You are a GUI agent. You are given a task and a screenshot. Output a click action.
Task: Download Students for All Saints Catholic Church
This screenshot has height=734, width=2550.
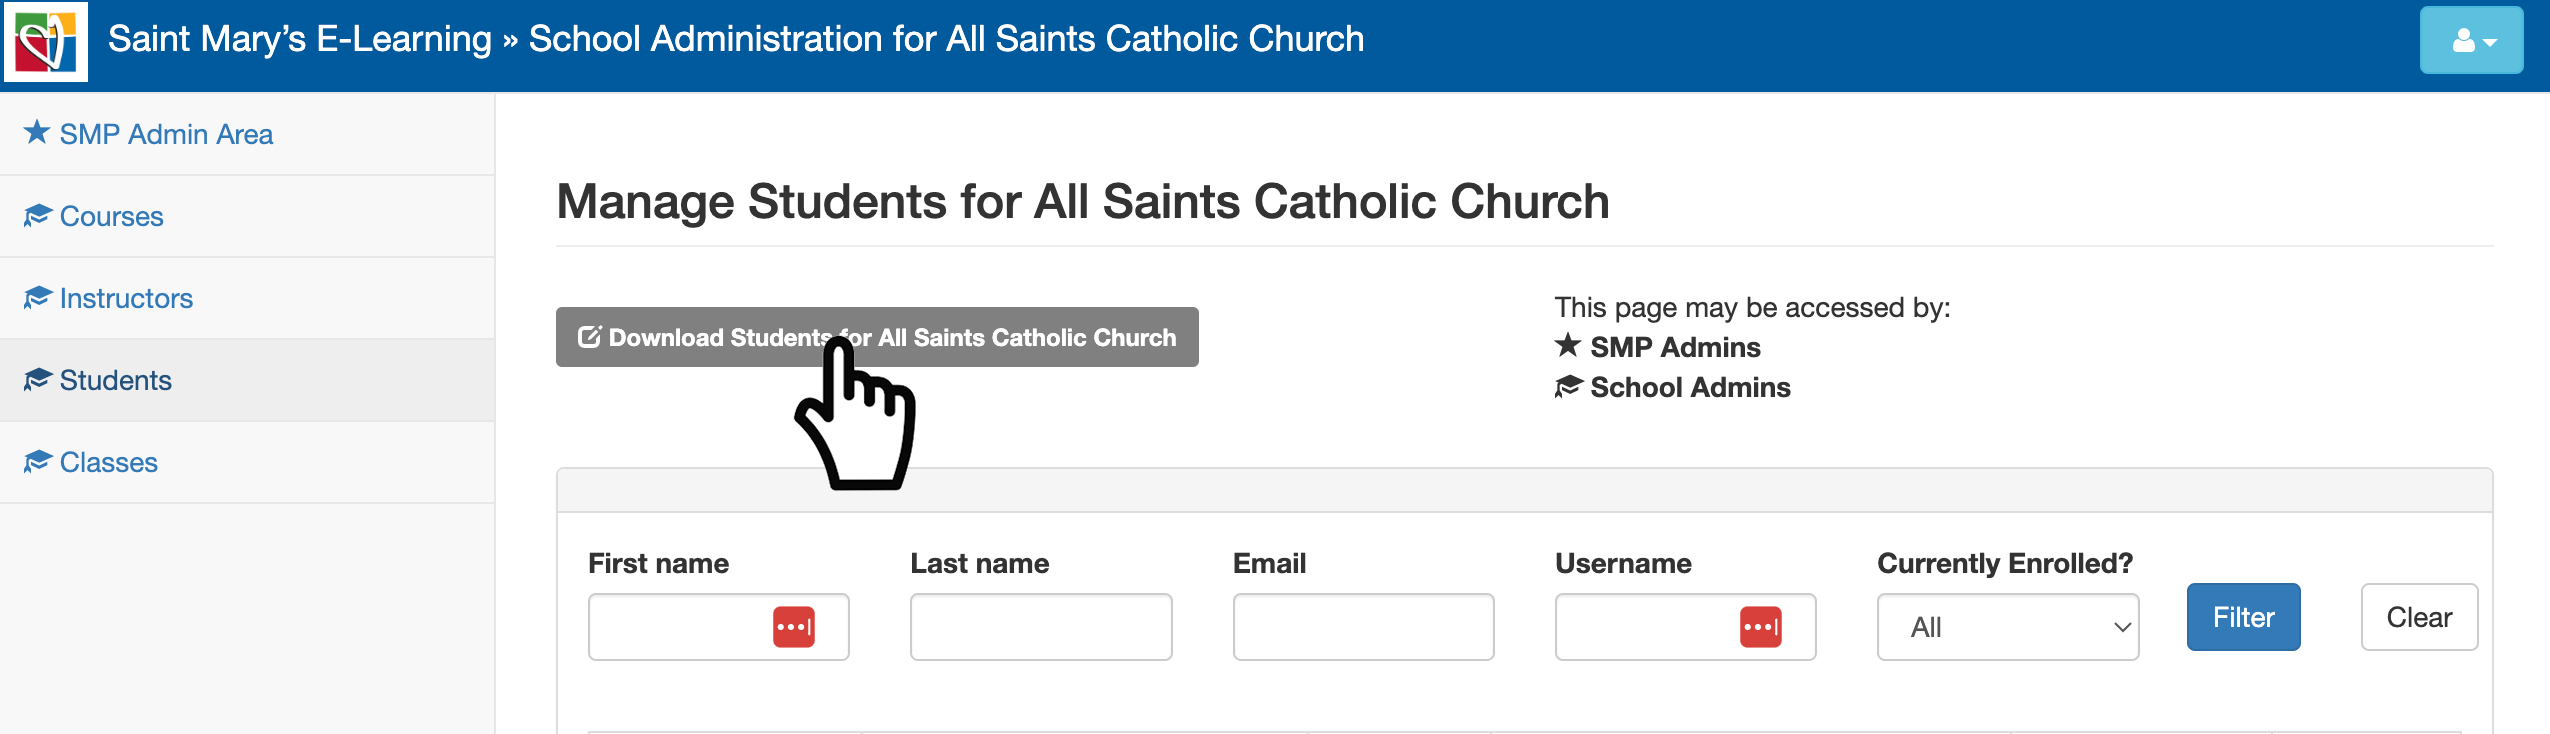tap(876, 337)
